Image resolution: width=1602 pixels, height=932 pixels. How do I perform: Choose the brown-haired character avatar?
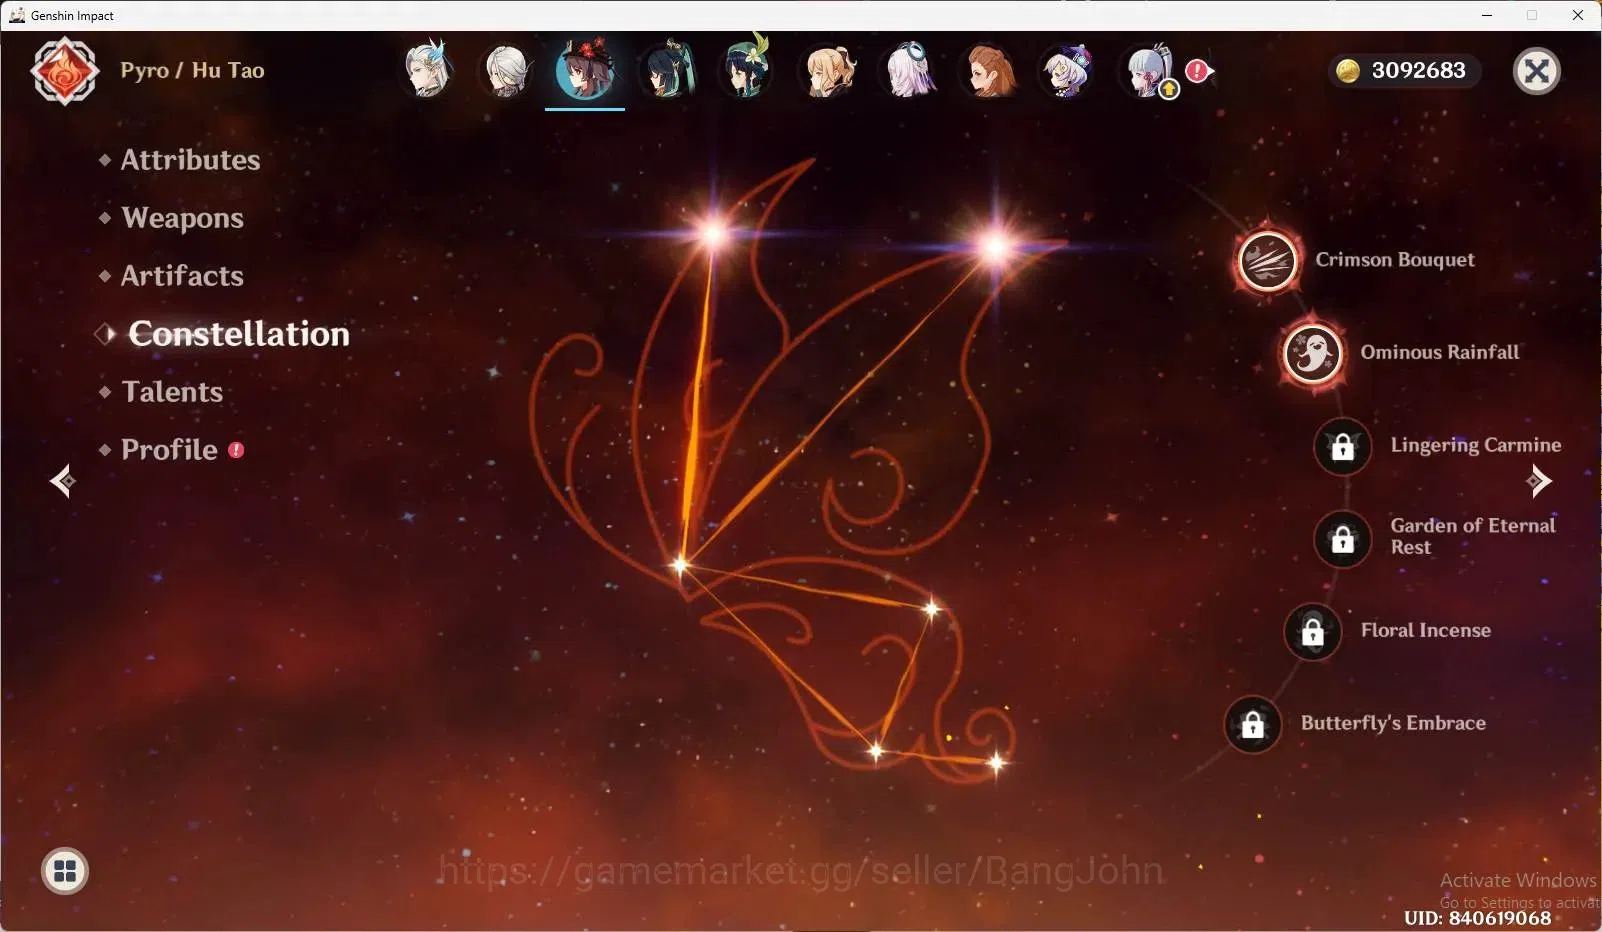coord(989,71)
